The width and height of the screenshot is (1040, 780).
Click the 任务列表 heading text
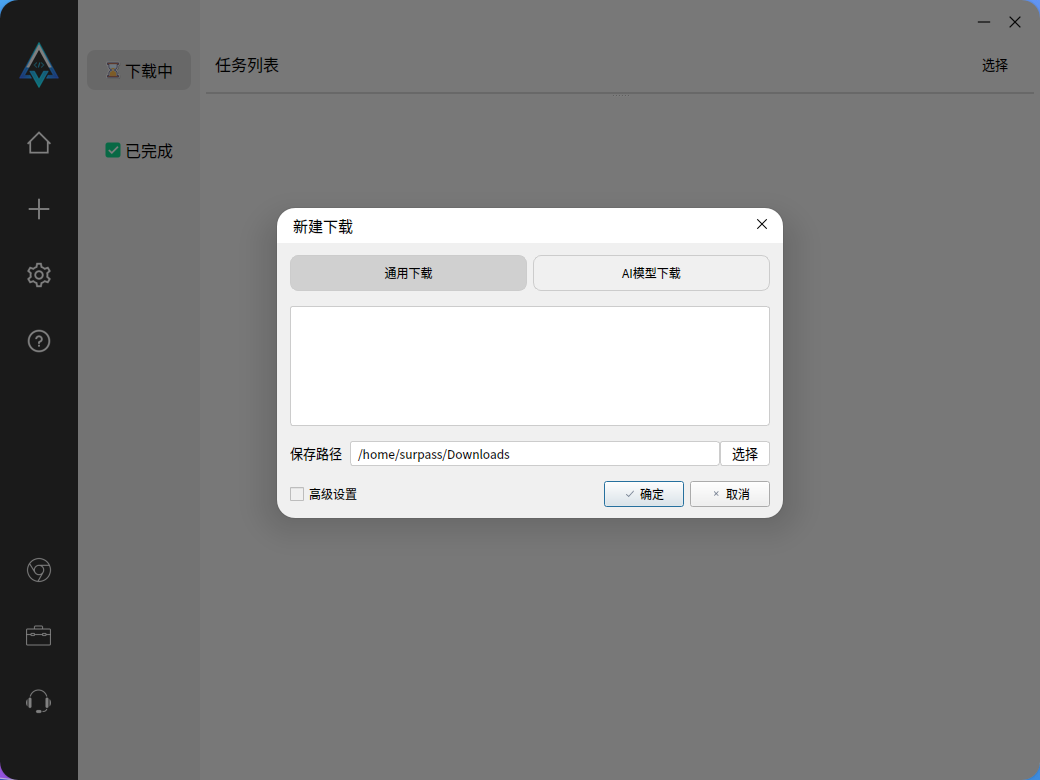[247, 65]
